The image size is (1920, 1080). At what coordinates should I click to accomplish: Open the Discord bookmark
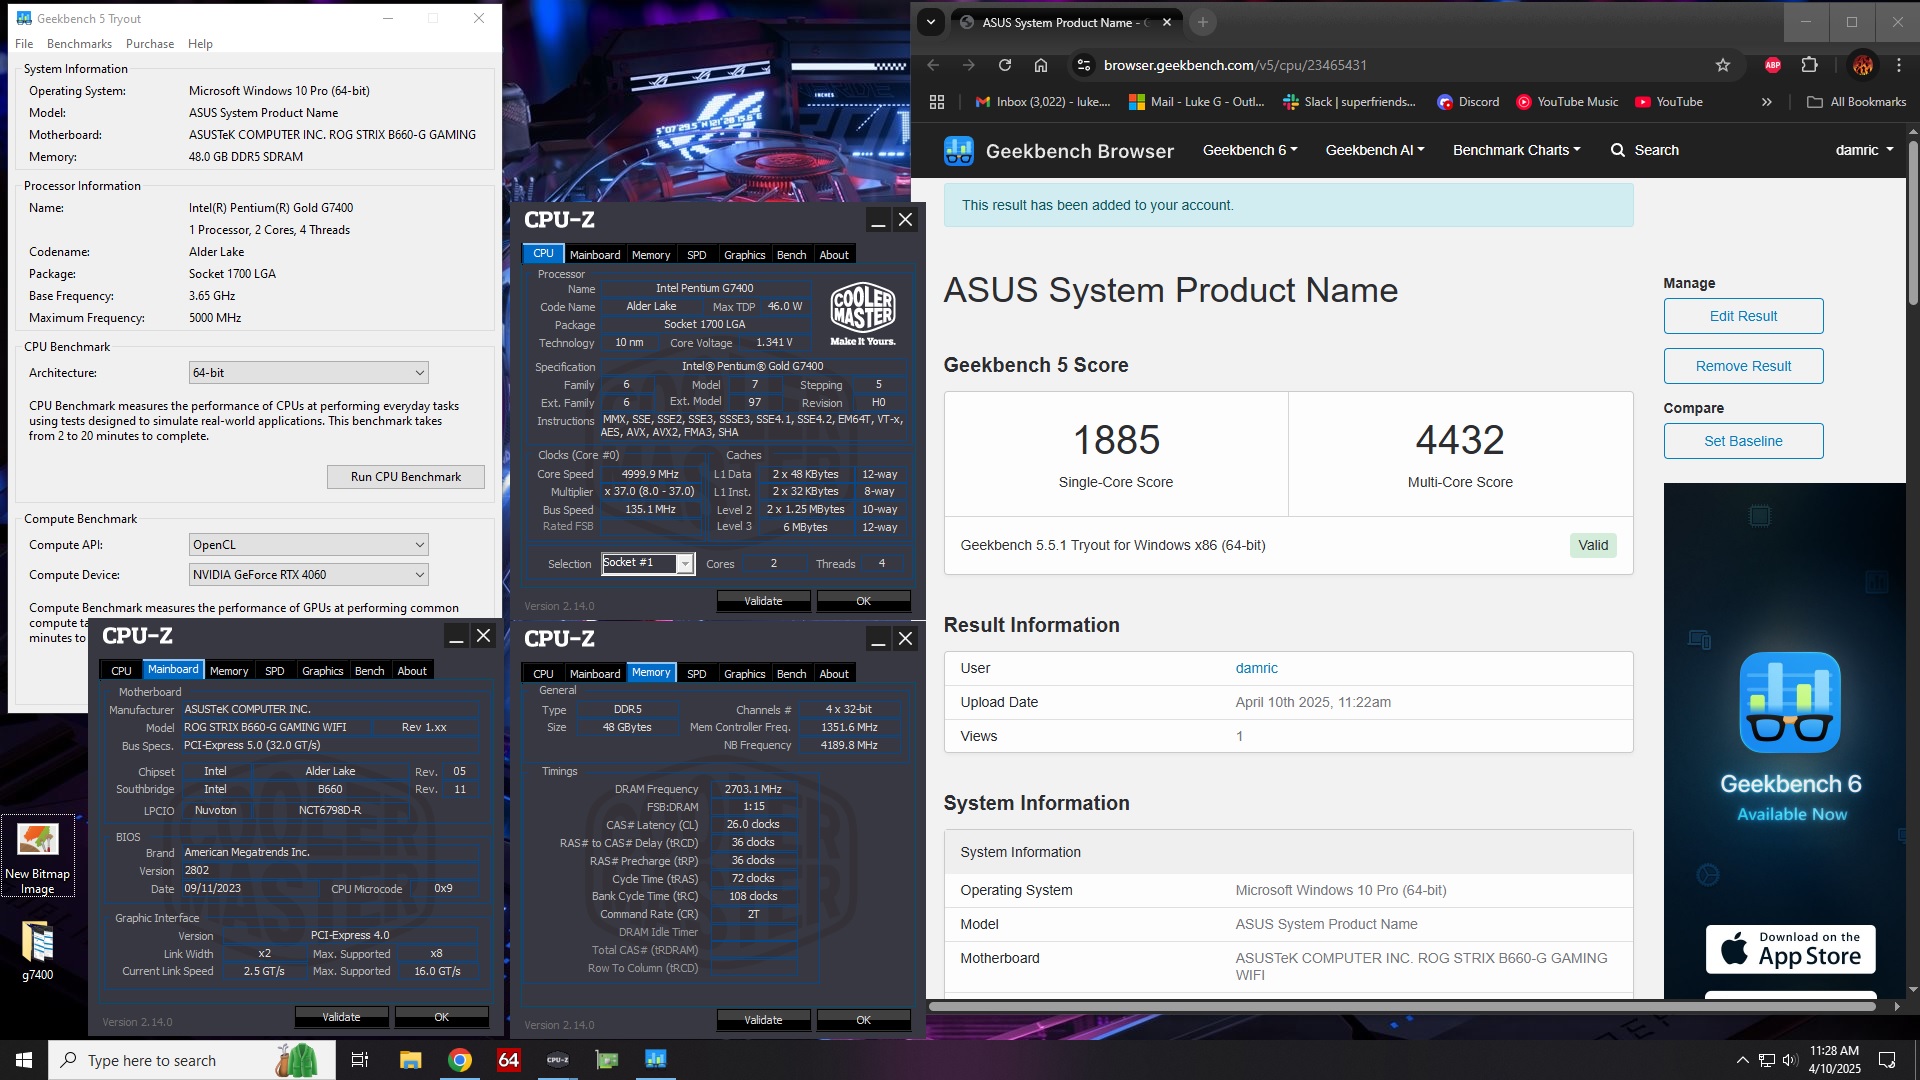tap(1468, 102)
